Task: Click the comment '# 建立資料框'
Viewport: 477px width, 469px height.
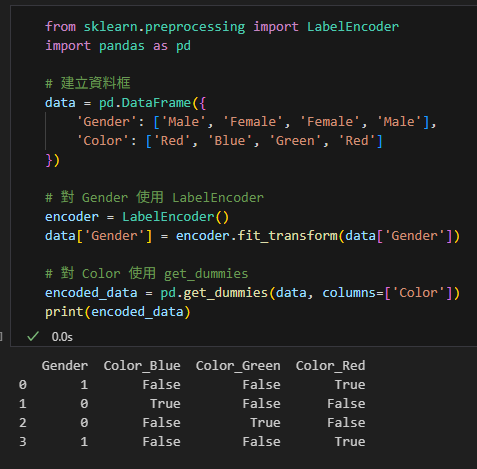Action: [88, 83]
